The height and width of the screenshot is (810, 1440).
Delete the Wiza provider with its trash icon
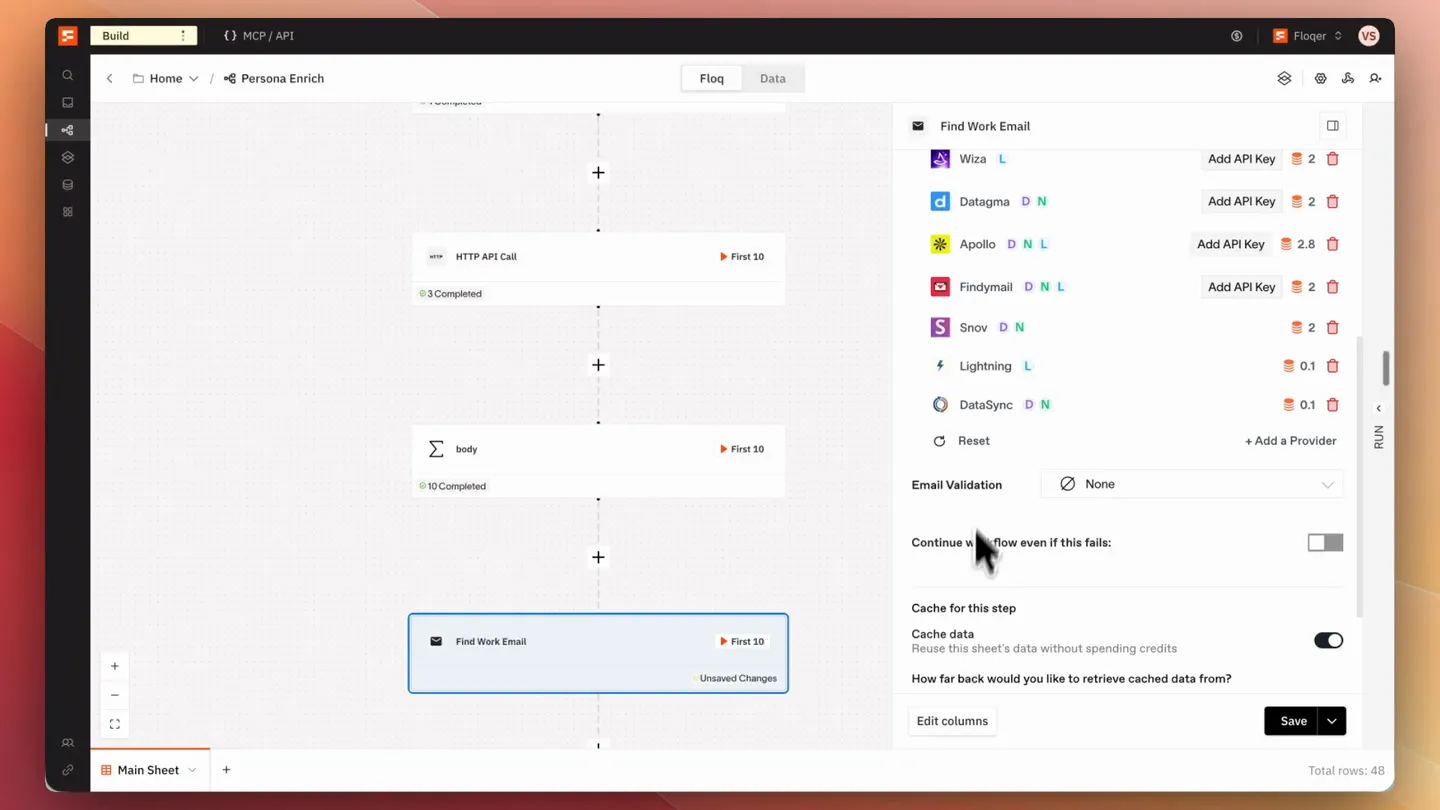click(1332, 159)
